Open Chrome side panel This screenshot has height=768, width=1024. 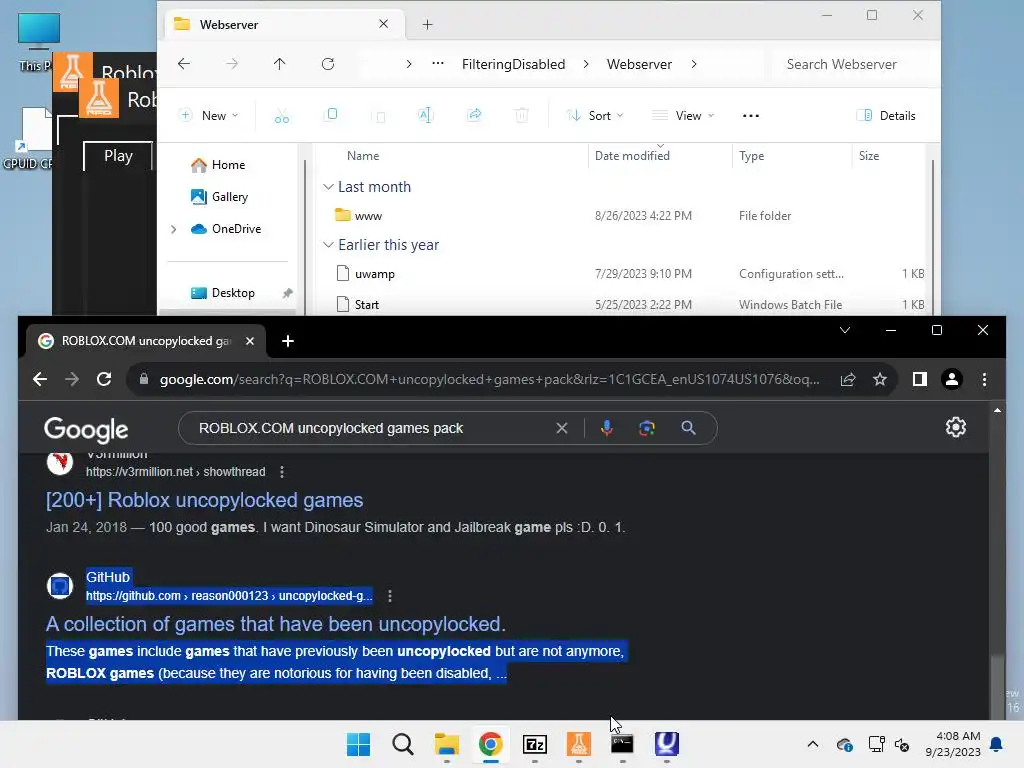pyautogui.click(x=920, y=379)
